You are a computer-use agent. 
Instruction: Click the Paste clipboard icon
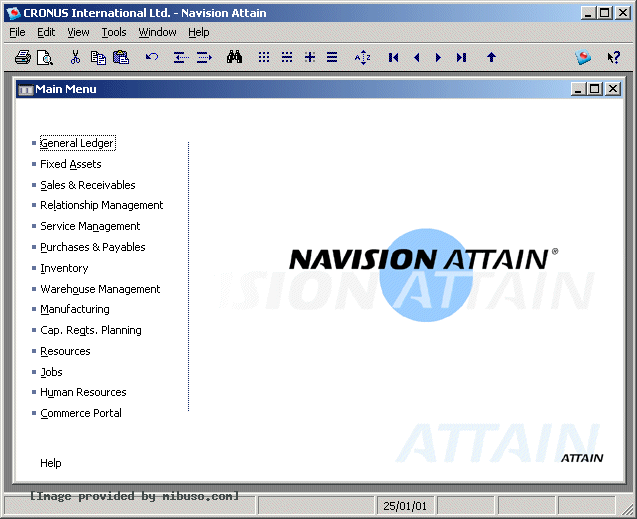(x=121, y=57)
